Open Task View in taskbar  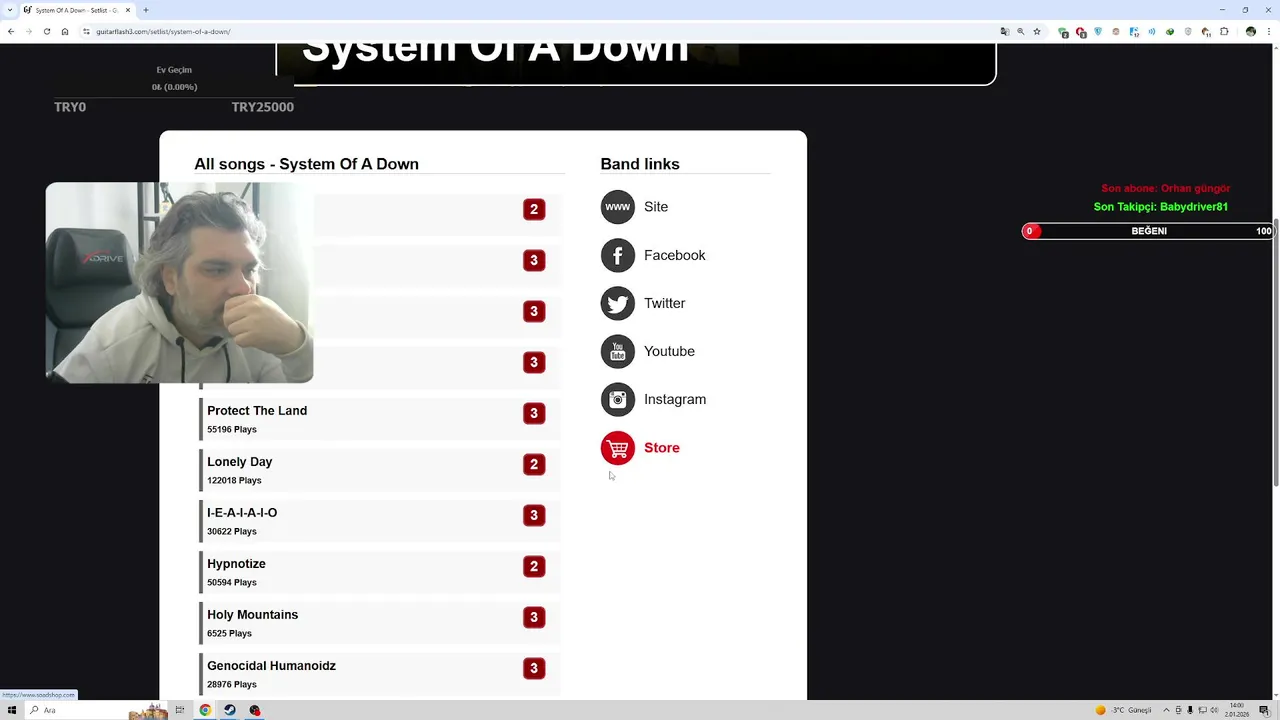coord(180,710)
